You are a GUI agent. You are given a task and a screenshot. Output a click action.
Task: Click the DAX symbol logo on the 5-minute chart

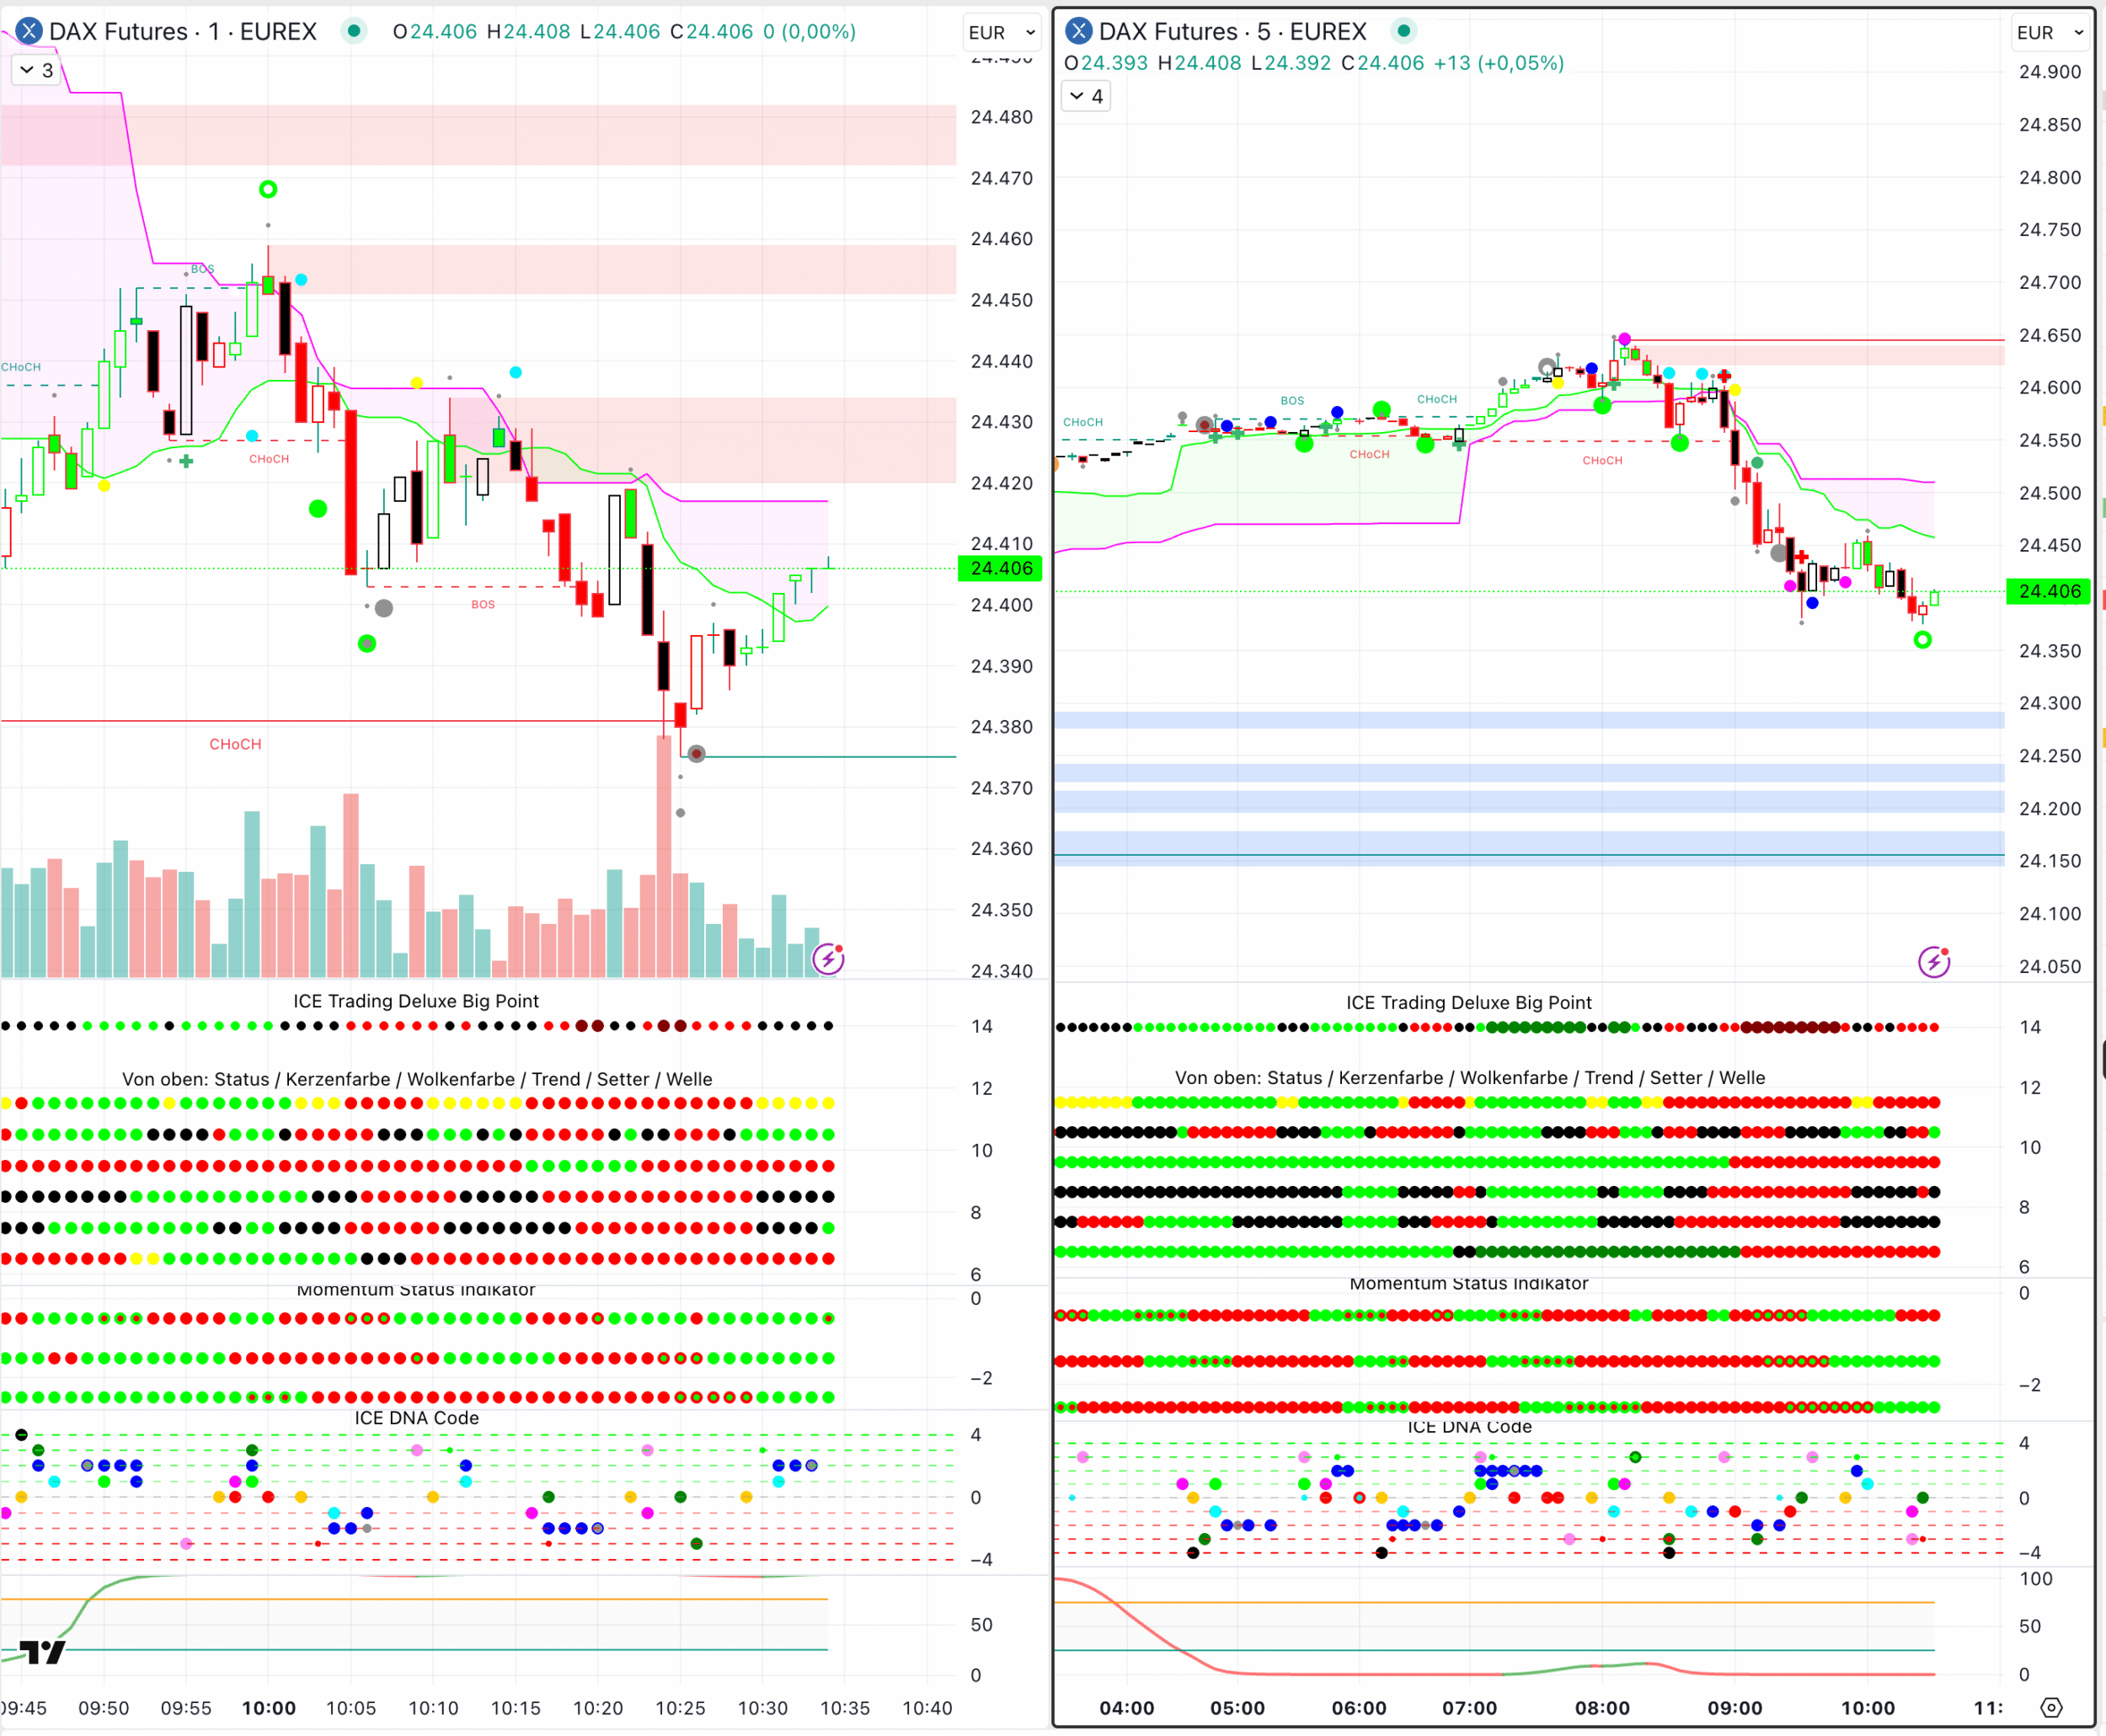pos(1078,31)
